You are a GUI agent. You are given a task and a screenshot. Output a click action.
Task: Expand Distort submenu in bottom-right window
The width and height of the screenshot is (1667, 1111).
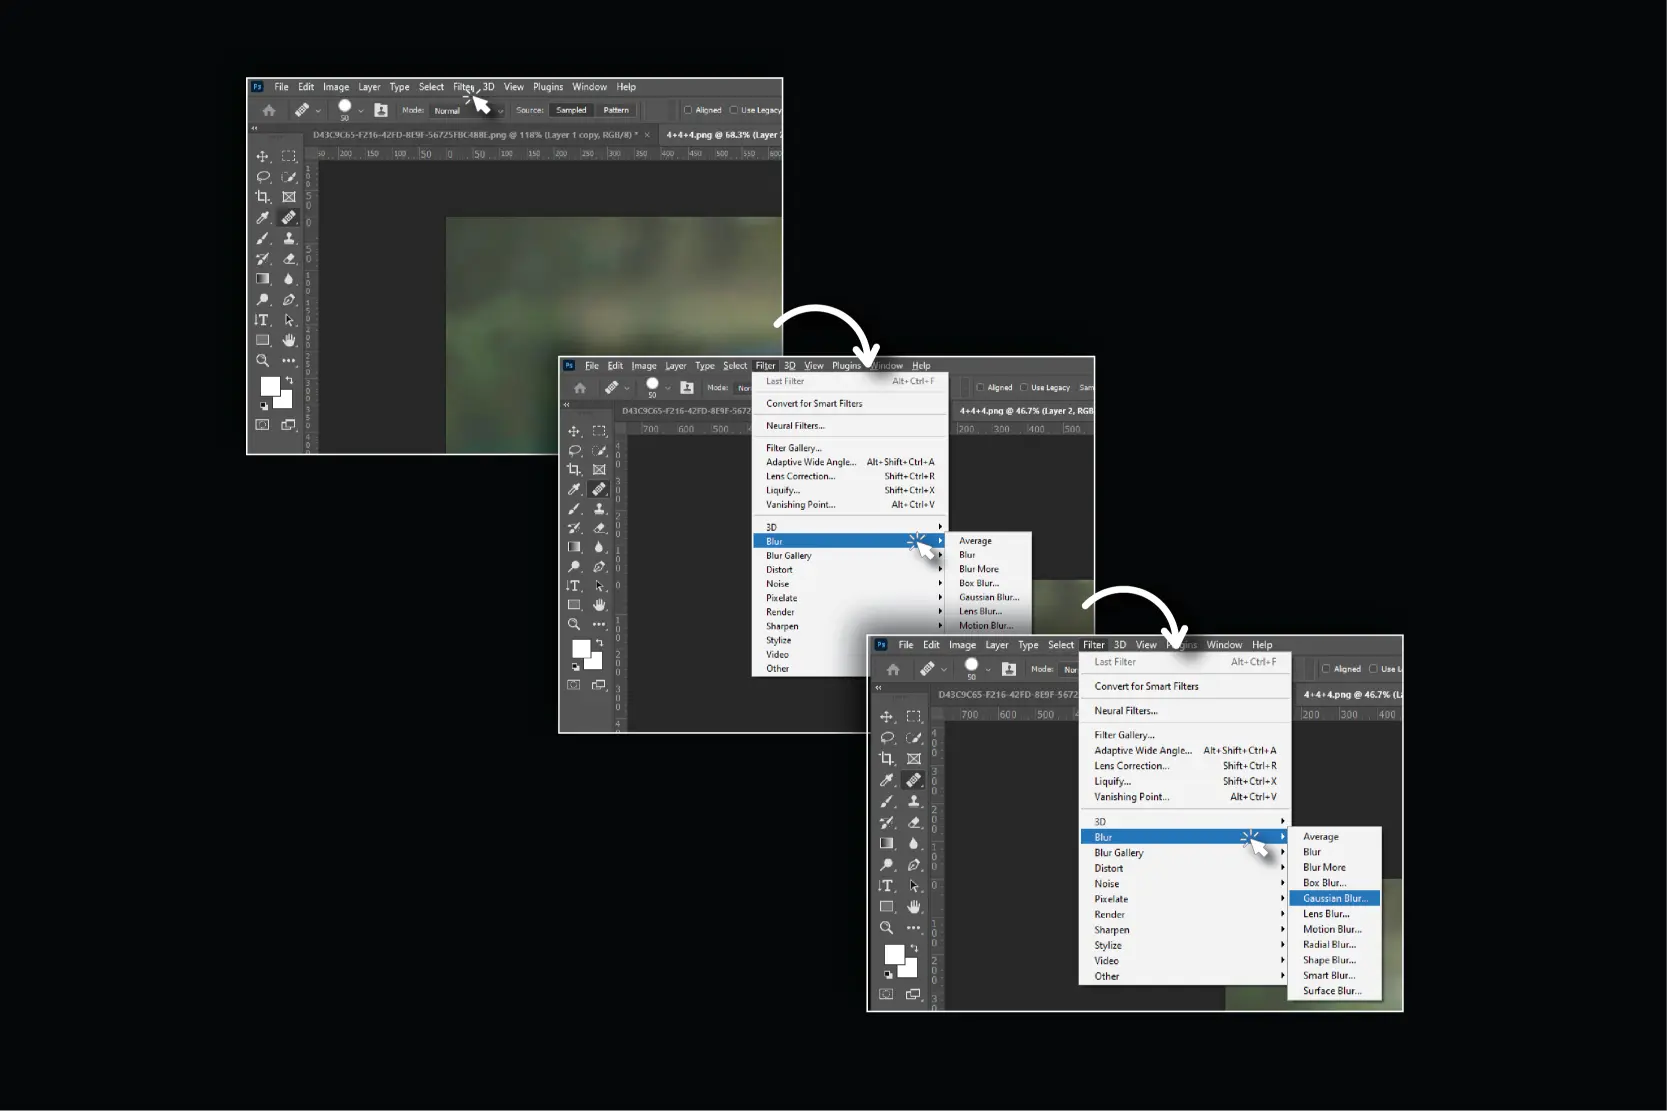1185,868
